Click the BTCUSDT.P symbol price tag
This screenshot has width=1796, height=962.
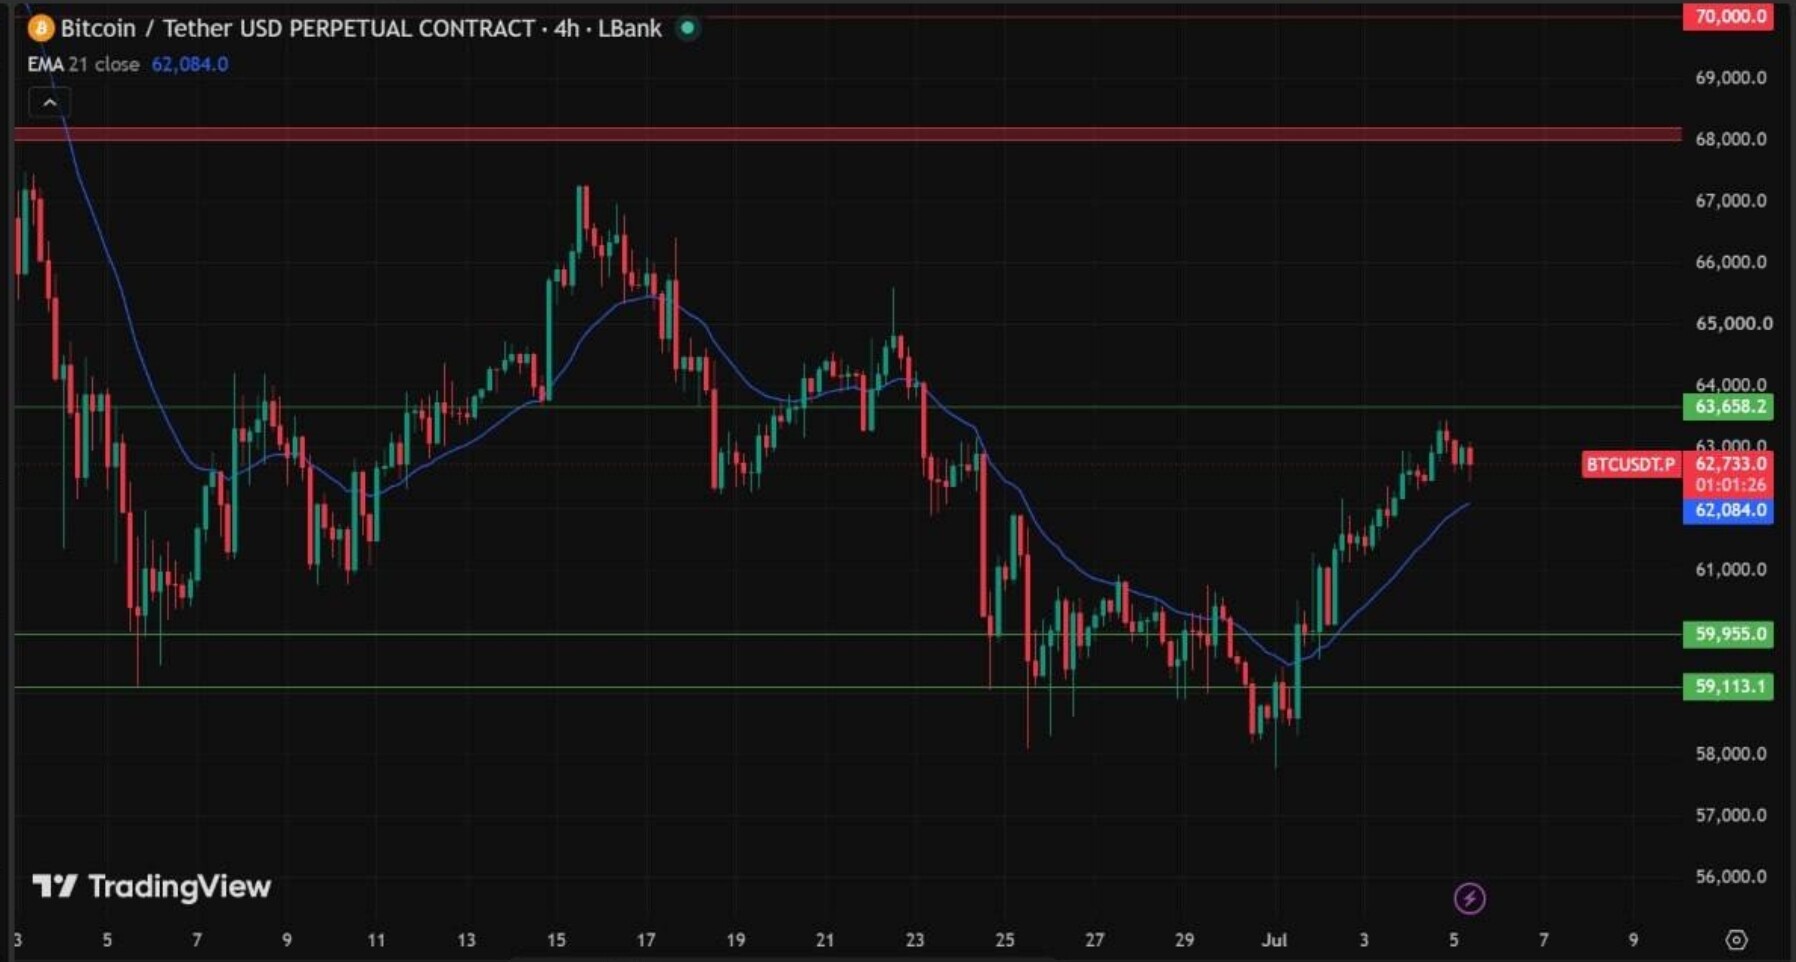(1630, 464)
